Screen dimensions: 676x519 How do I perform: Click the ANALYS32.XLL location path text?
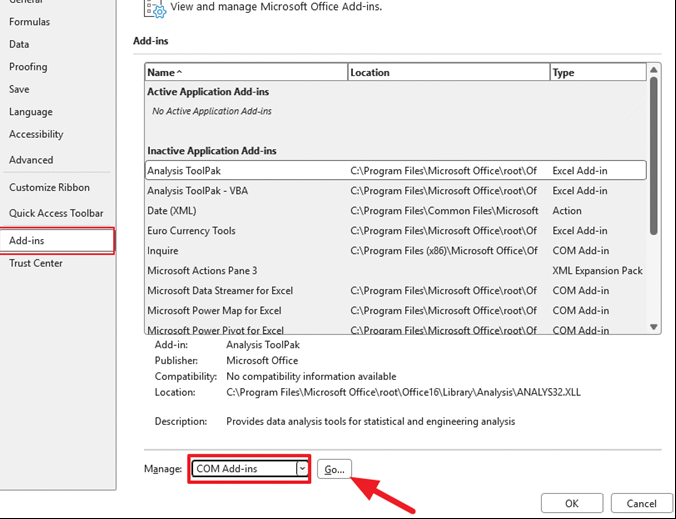tap(403, 392)
